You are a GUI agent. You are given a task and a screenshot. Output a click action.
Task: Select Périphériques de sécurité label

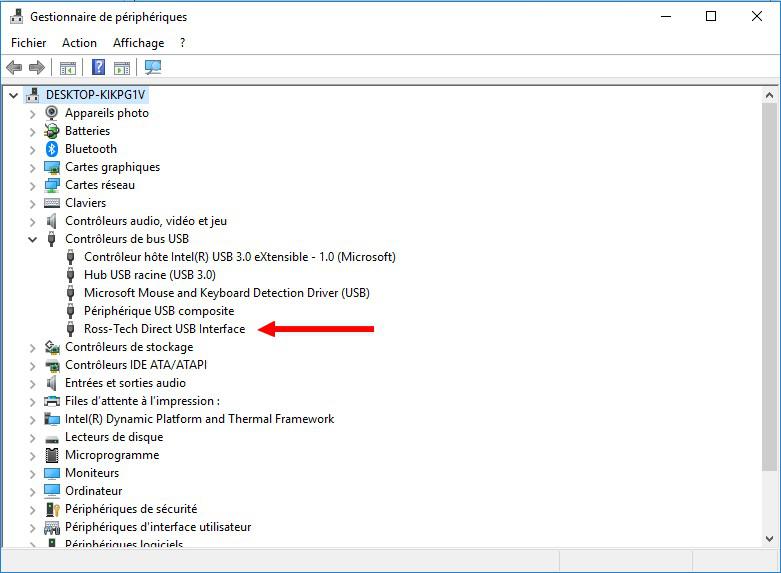tap(131, 509)
